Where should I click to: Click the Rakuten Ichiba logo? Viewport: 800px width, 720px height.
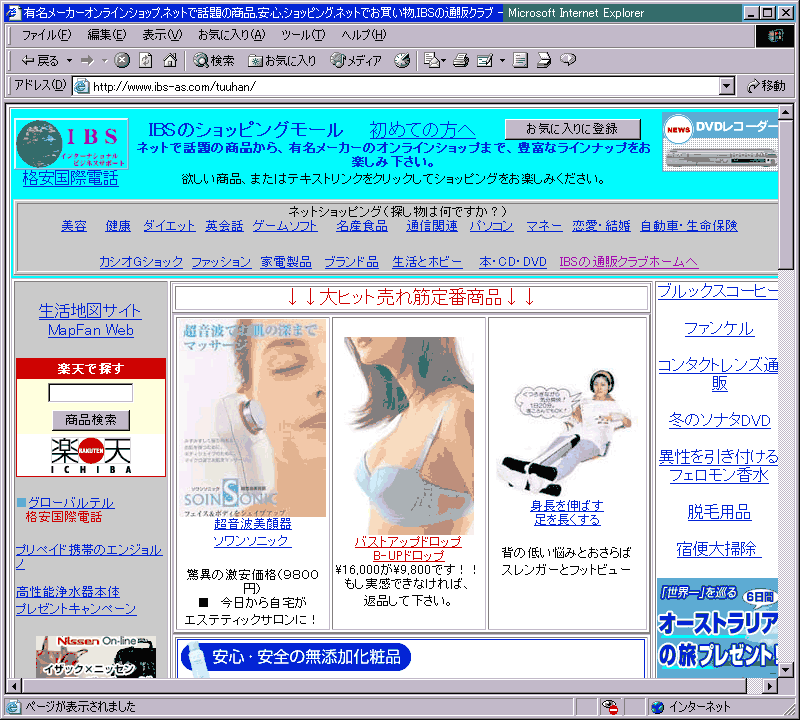tap(91, 455)
